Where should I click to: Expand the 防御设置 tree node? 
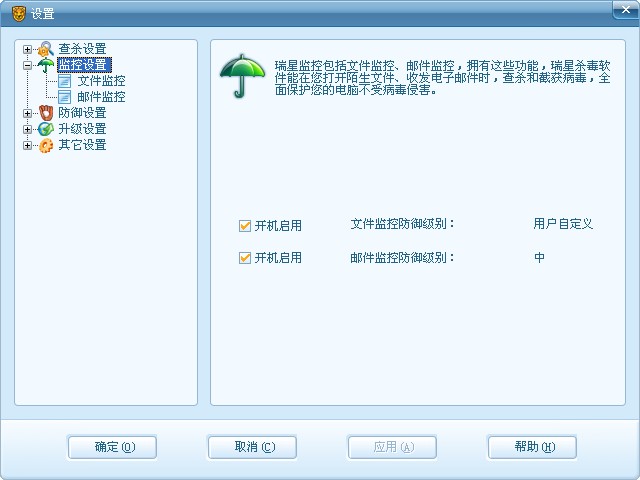click(27, 113)
